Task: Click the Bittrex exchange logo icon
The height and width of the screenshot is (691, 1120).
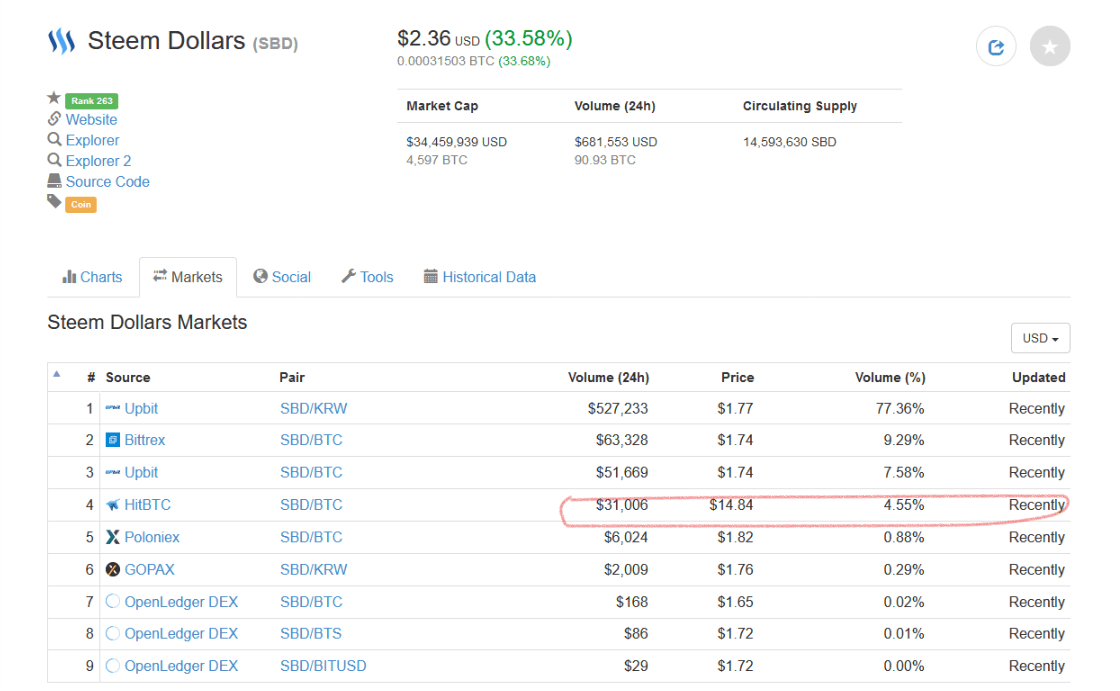Action: [113, 439]
